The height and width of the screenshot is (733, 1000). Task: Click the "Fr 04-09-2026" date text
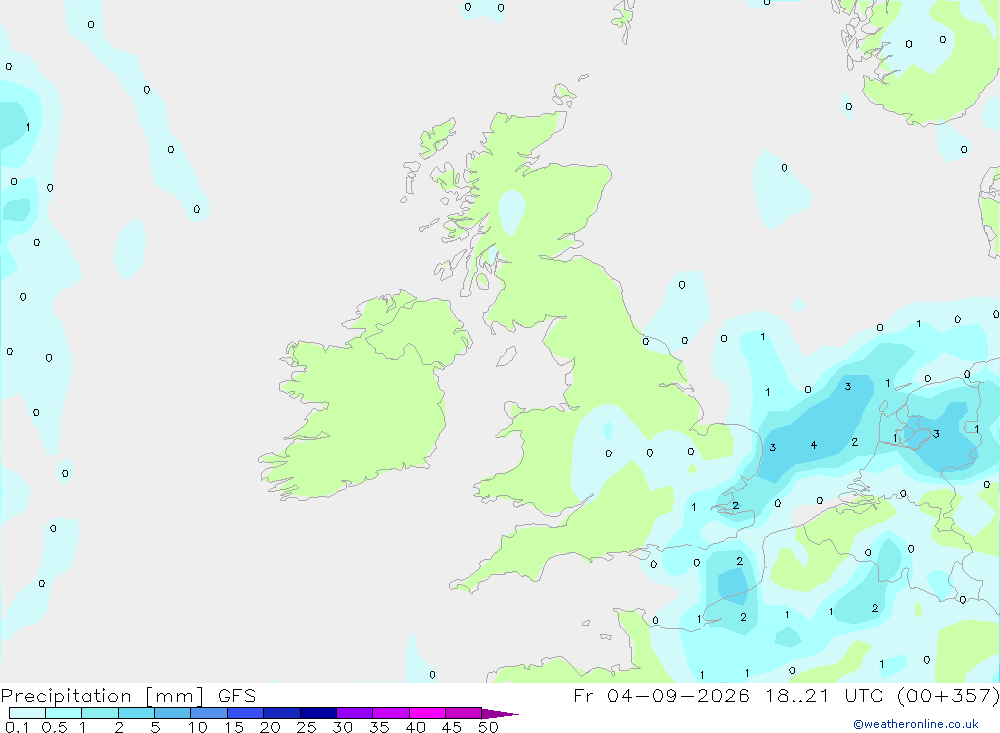[x=661, y=696]
